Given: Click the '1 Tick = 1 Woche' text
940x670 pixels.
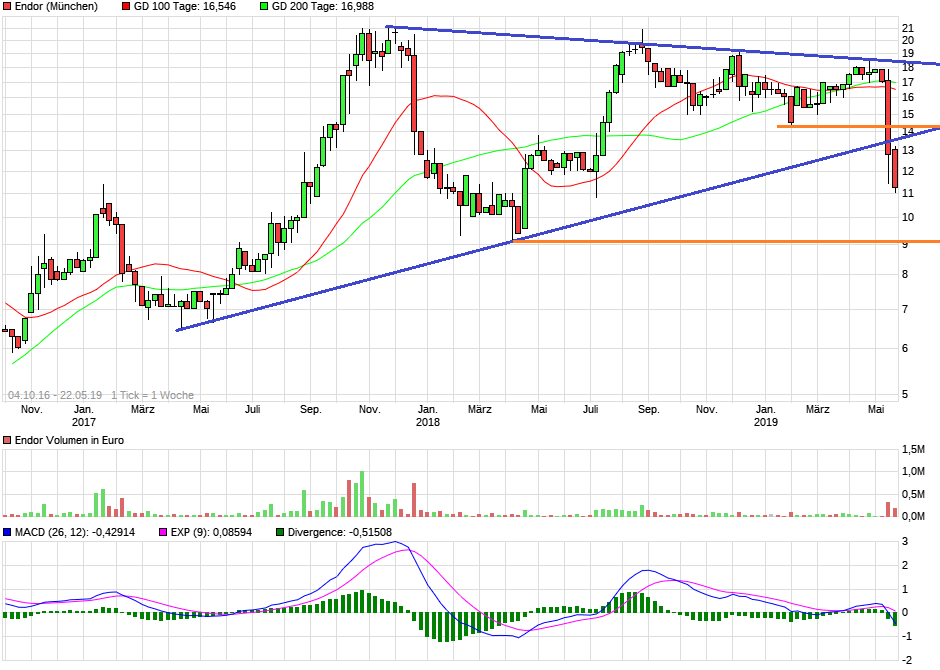Looking at the screenshot, I should pyautogui.click(x=152, y=395).
